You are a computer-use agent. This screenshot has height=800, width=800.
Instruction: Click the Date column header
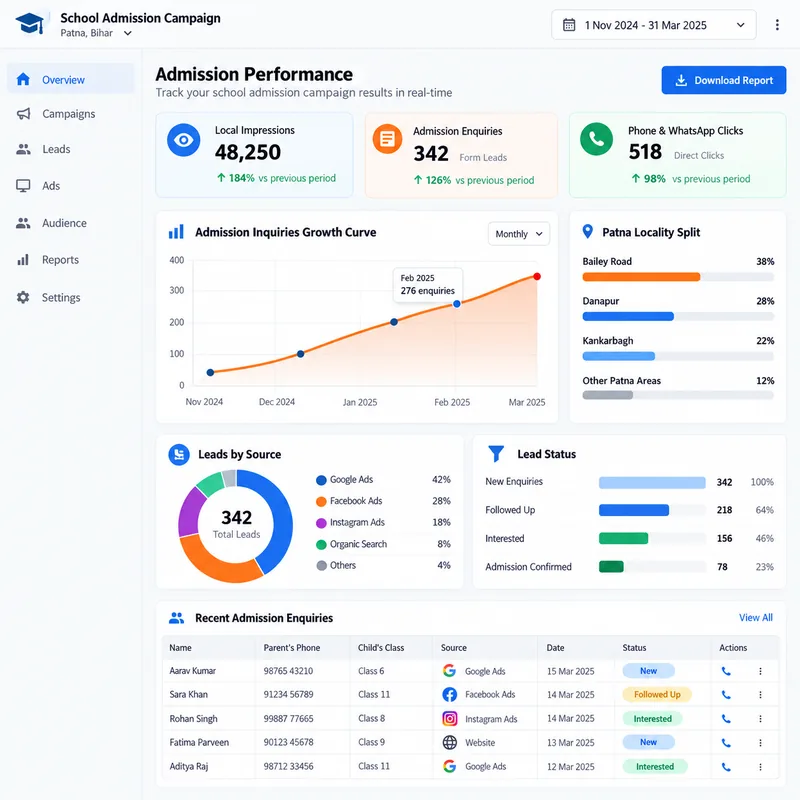[555, 647]
